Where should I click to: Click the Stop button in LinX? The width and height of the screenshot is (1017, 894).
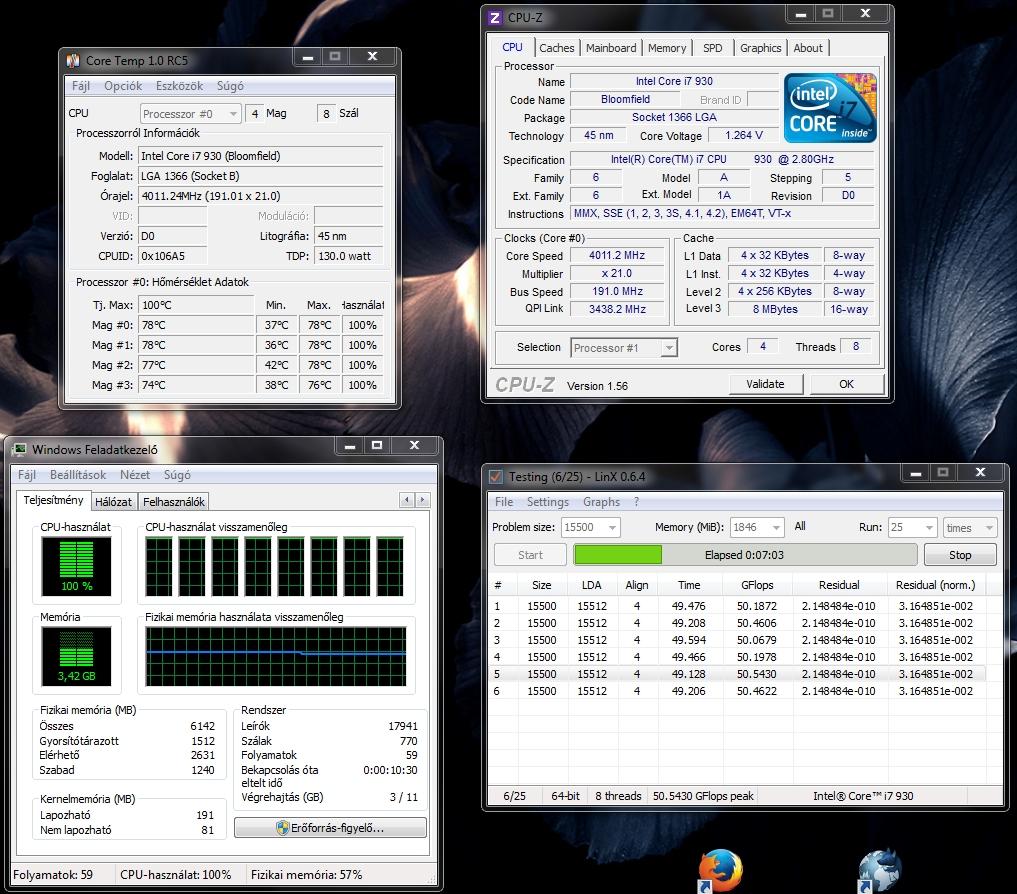[x=960, y=555]
